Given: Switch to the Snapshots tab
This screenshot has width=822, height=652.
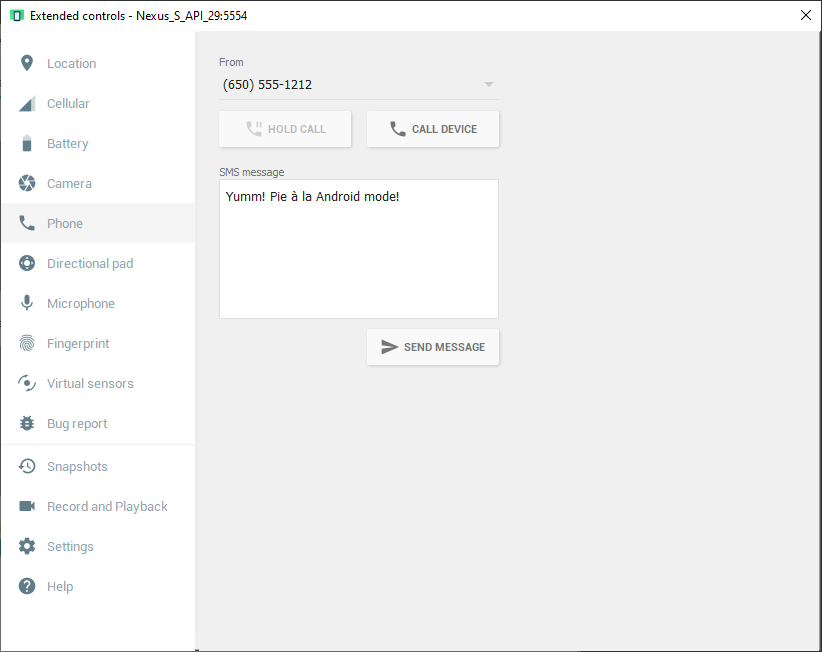Looking at the screenshot, I should [77, 467].
